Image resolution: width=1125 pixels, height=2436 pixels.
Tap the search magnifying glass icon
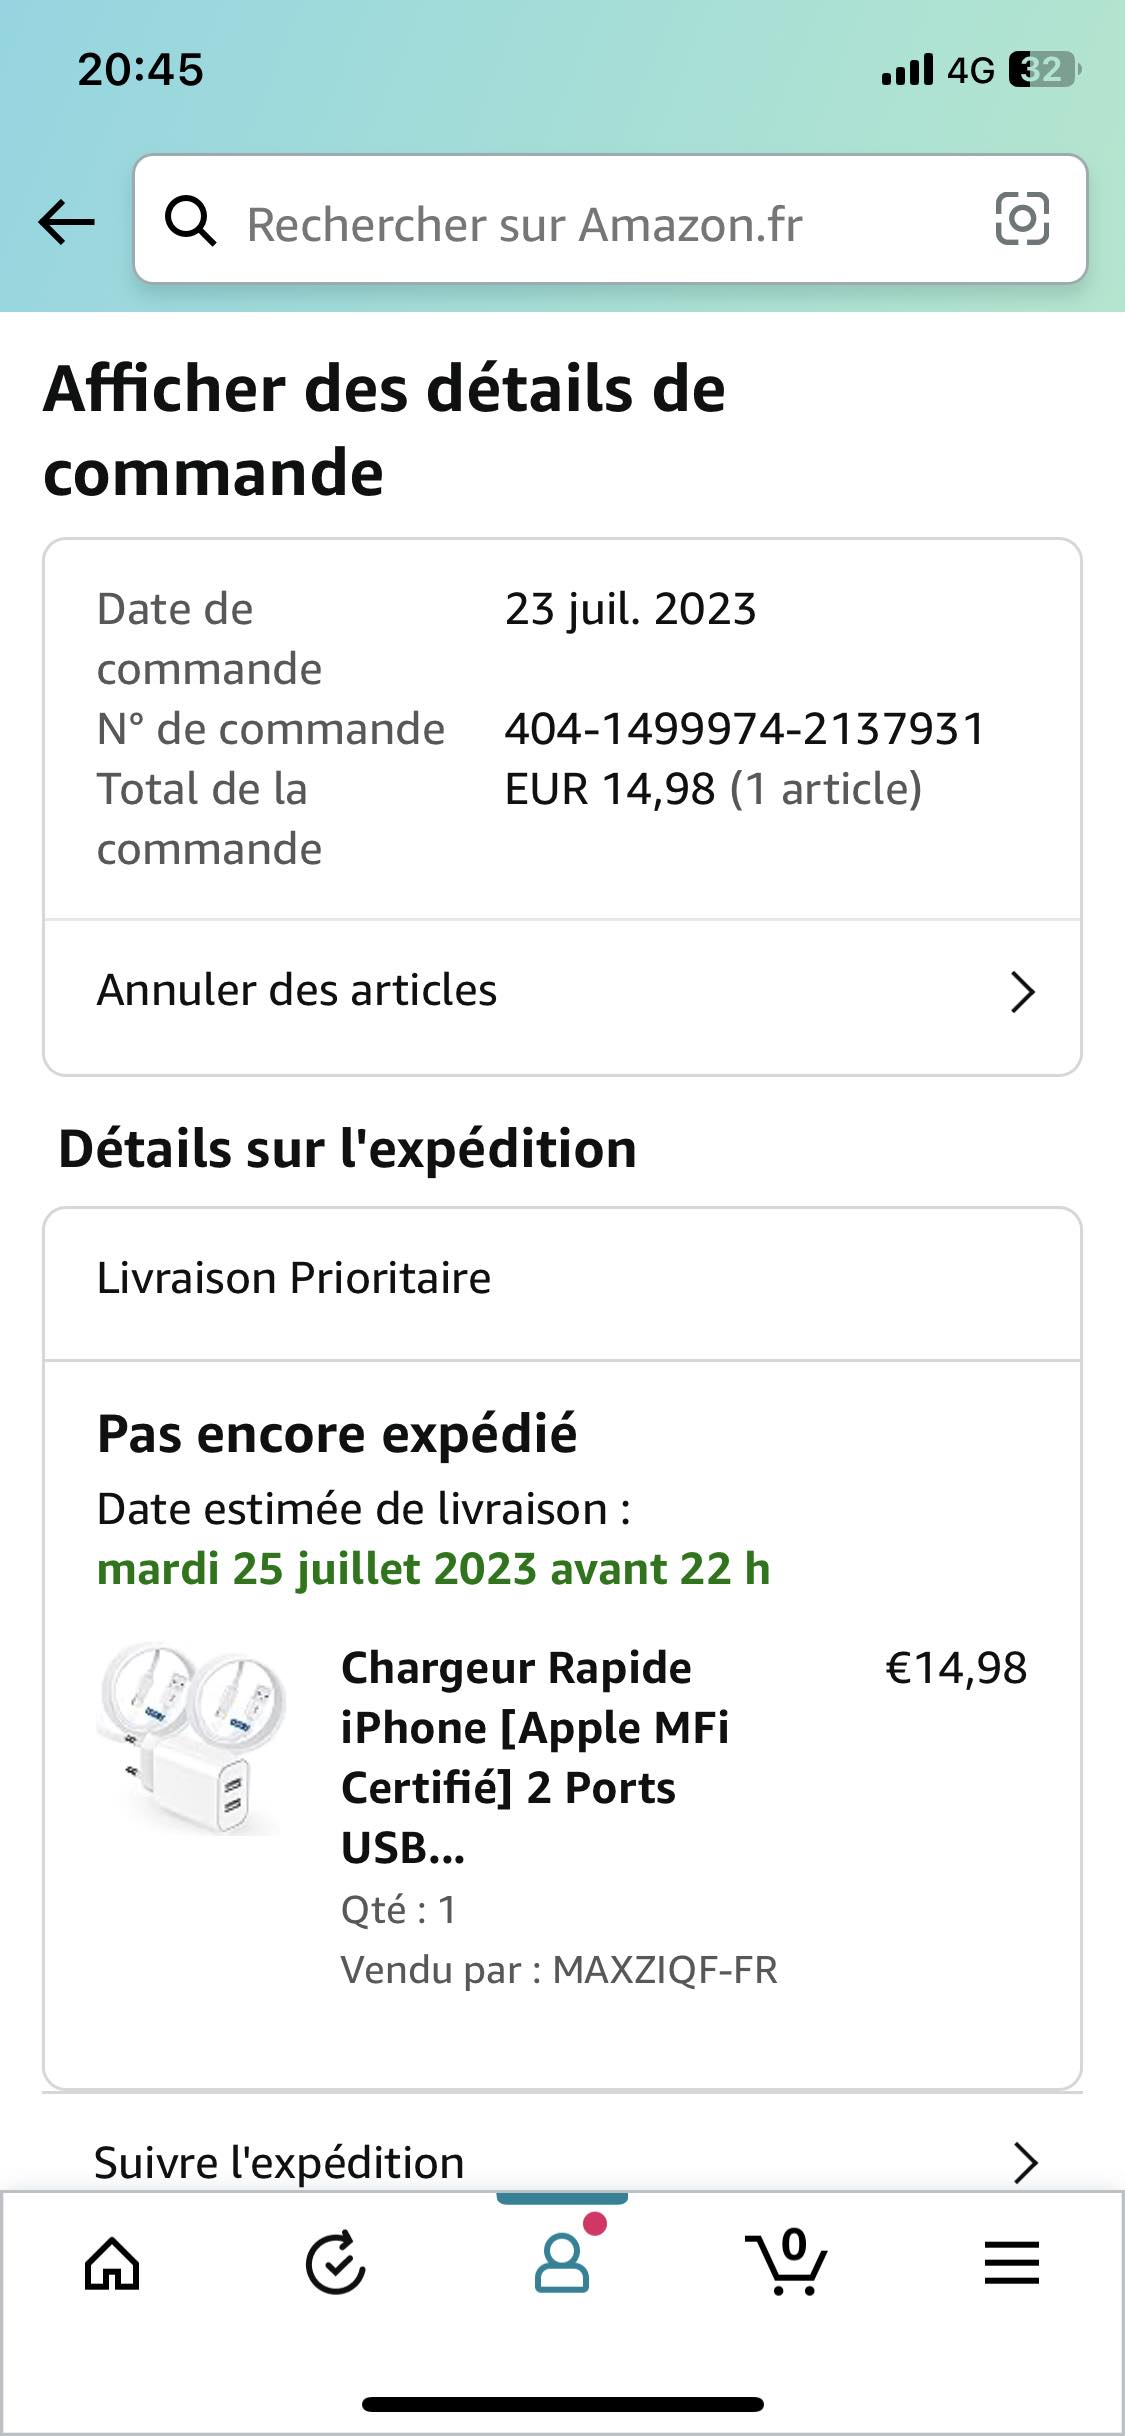coord(190,221)
